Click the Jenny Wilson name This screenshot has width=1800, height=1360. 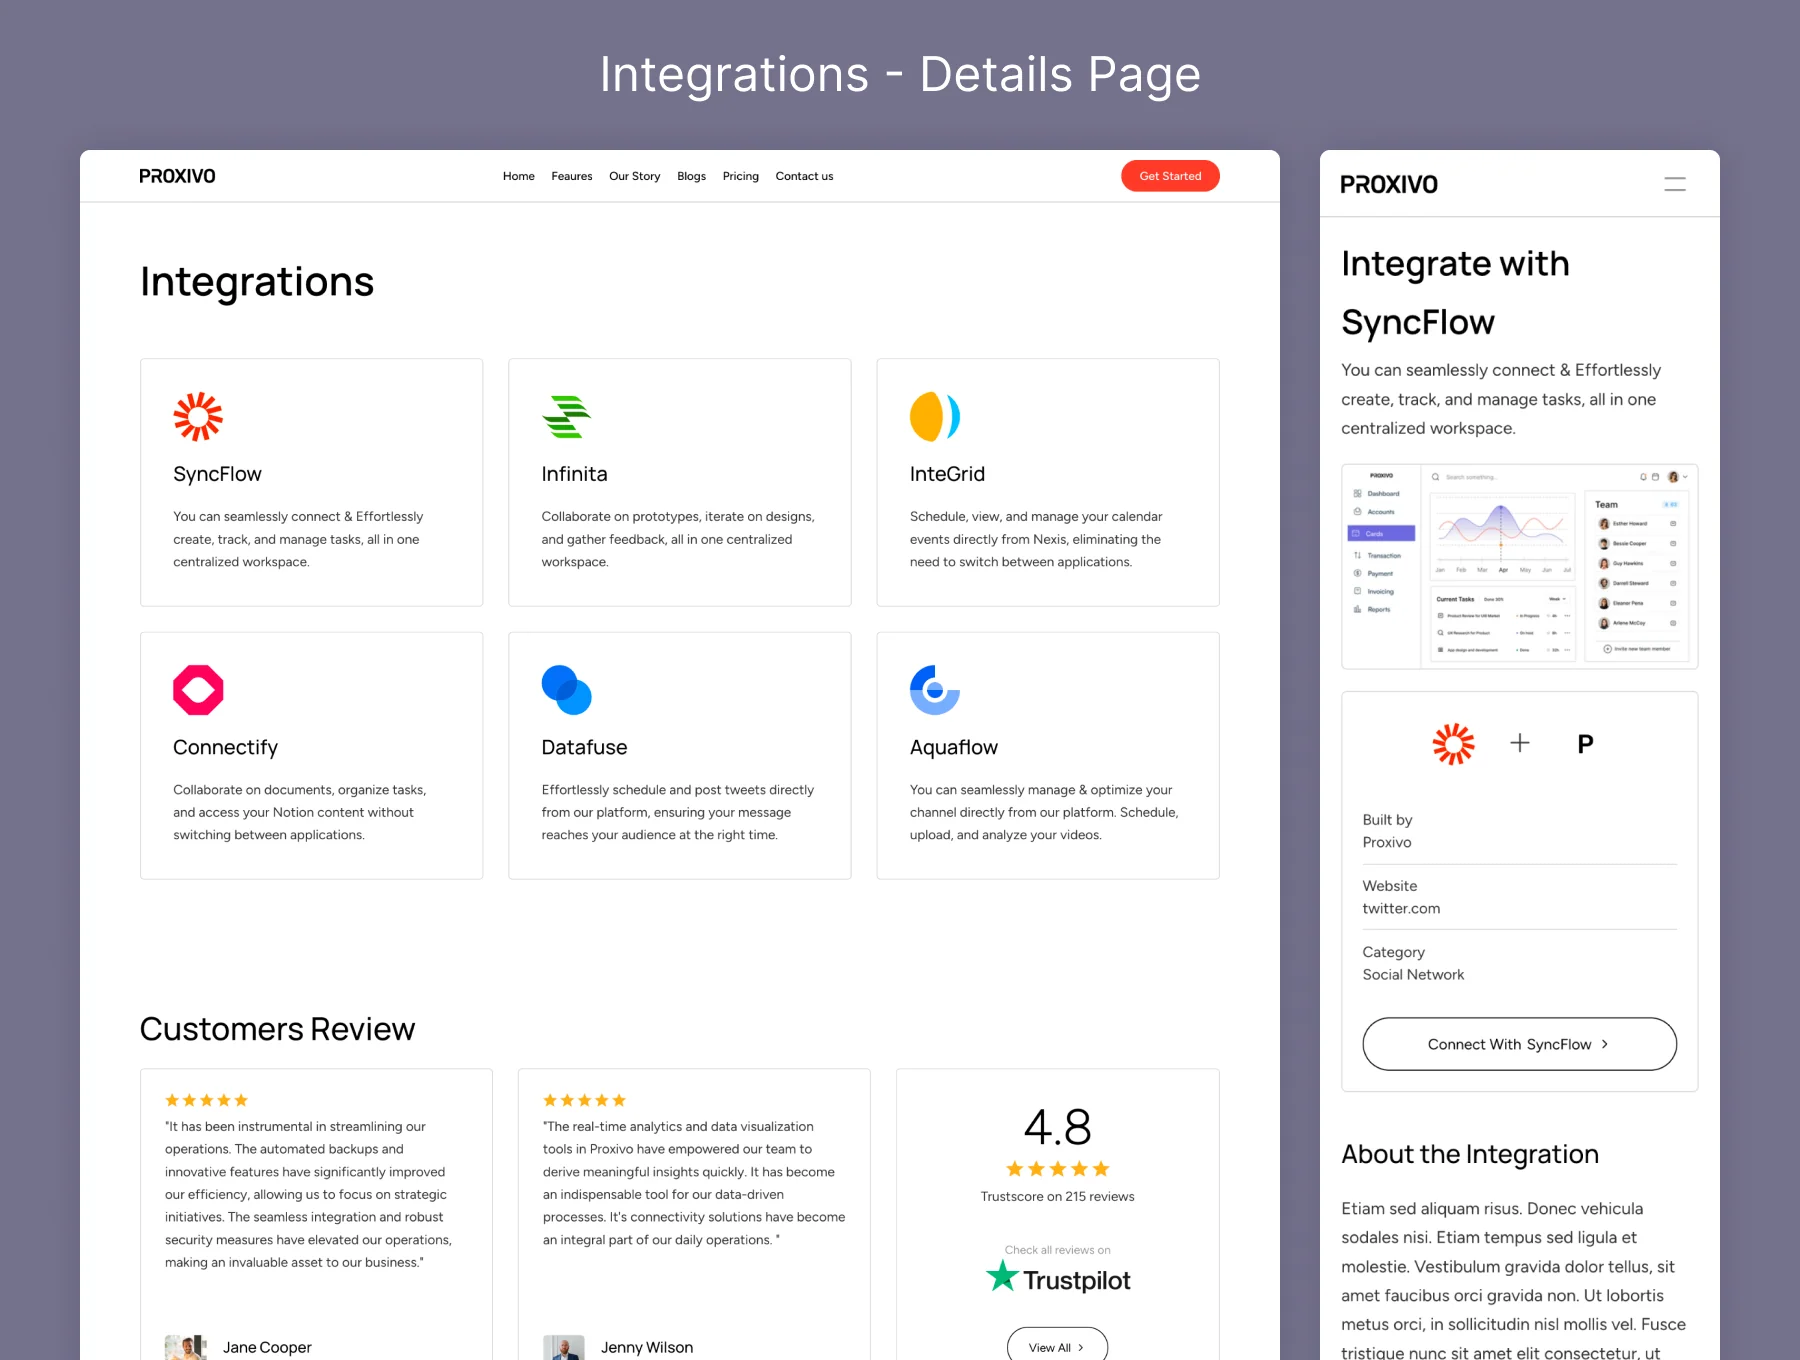click(646, 1348)
